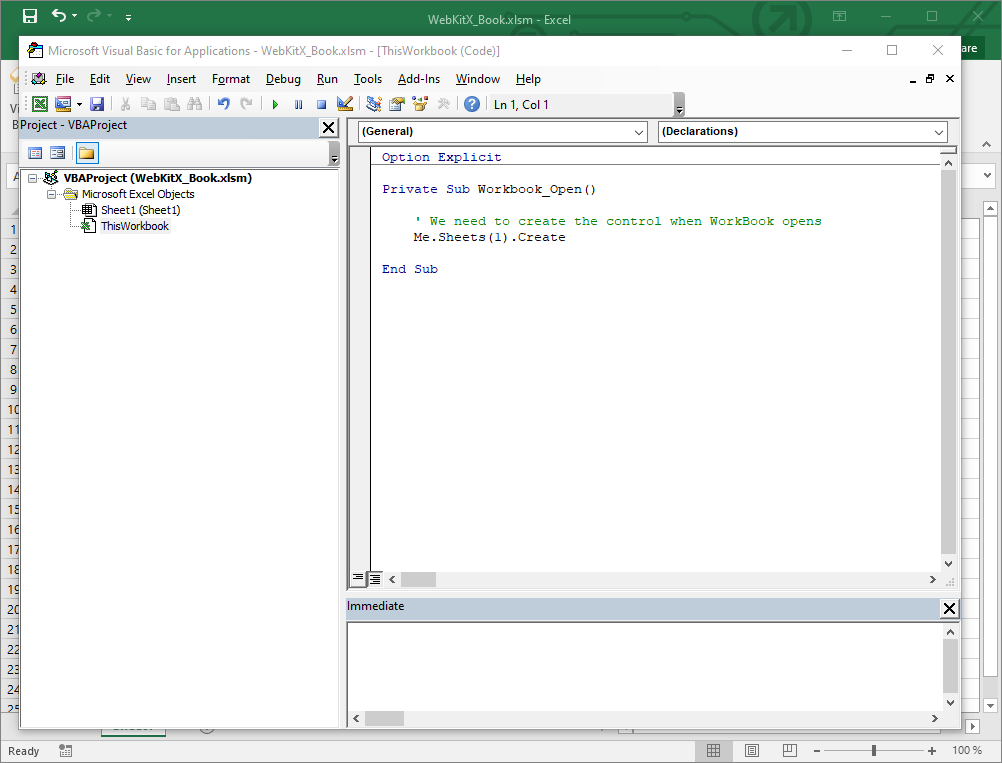Select the Microsoft Excel Objects folder label

coord(138,194)
